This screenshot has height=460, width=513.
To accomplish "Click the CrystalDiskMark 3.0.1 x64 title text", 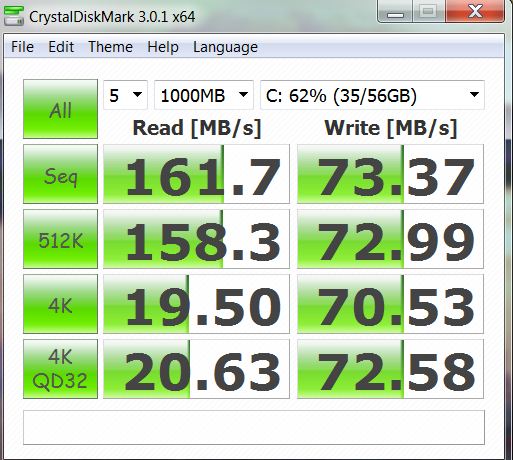I will point(112,17).
